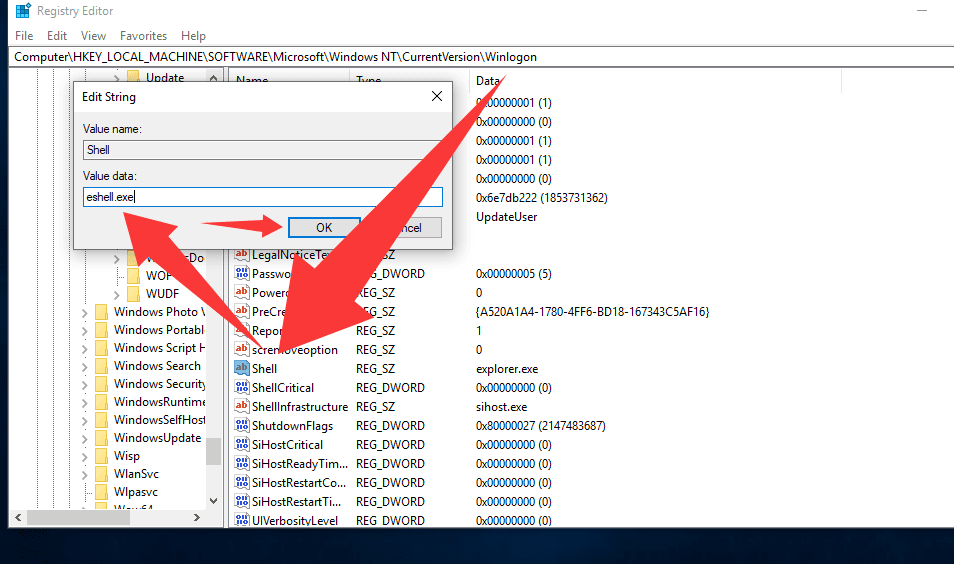Click the SiHostRestartCo... DWORD icon
954x564 pixels.
pyautogui.click(x=242, y=482)
